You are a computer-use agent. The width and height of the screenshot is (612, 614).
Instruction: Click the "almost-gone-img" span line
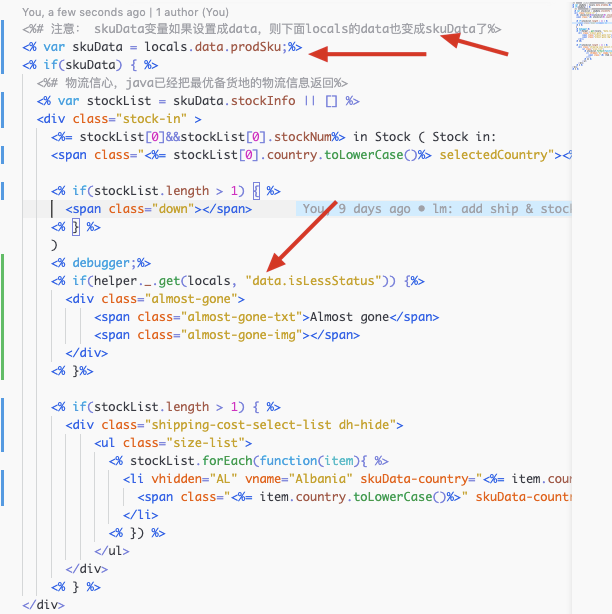[227, 335]
